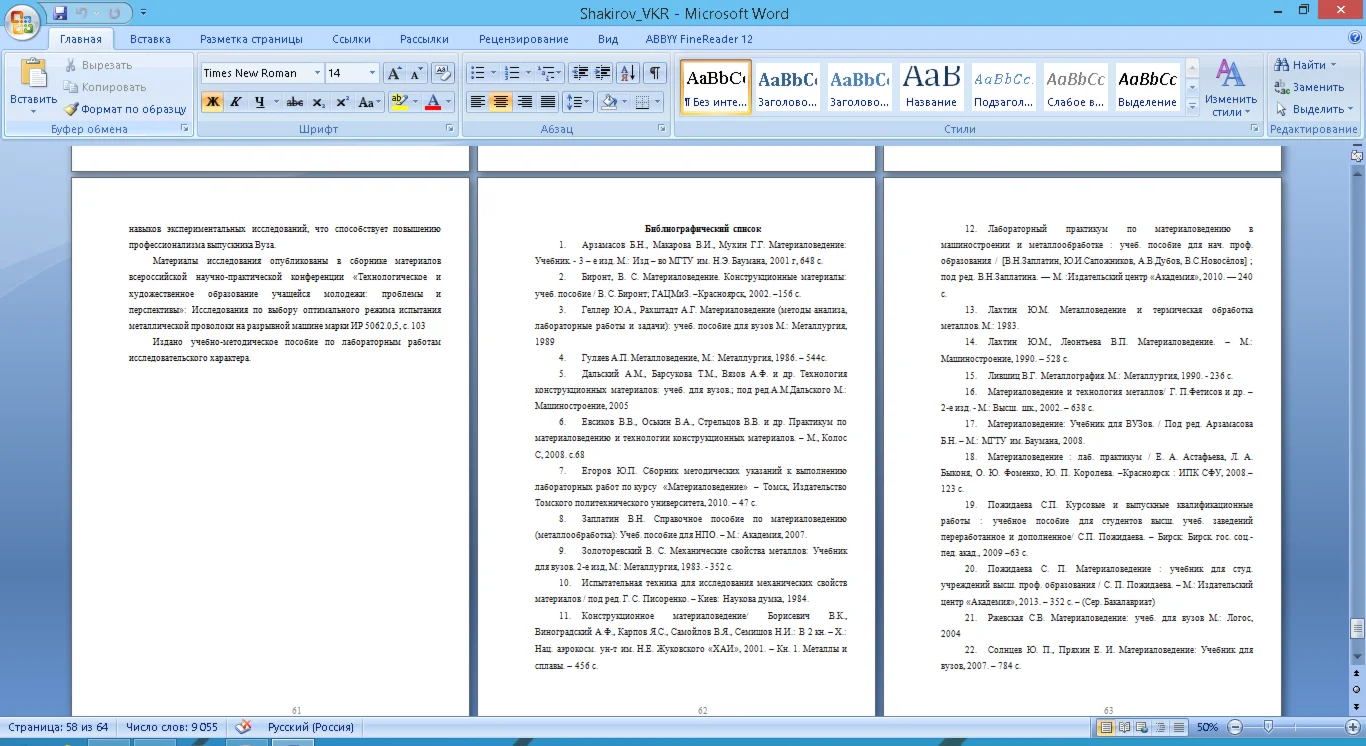1366x746 pixels.
Task: Click the Изменить стили button
Action: point(1230,88)
